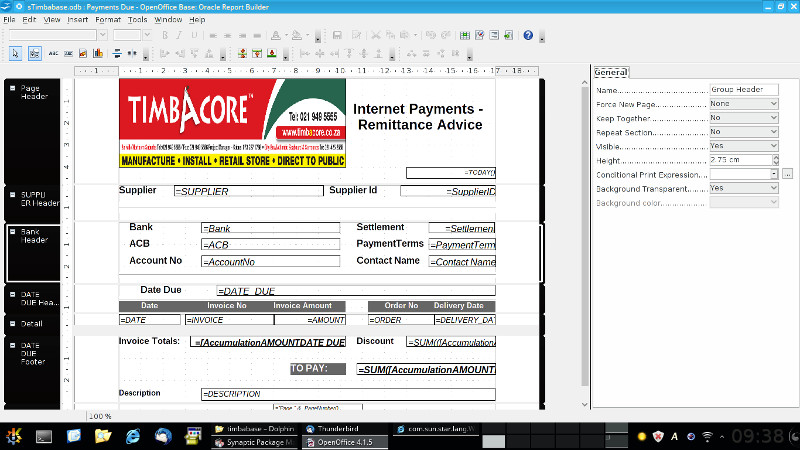Click the Help question mark icon
The height and width of the screenshot is (450, 800).
527,35
